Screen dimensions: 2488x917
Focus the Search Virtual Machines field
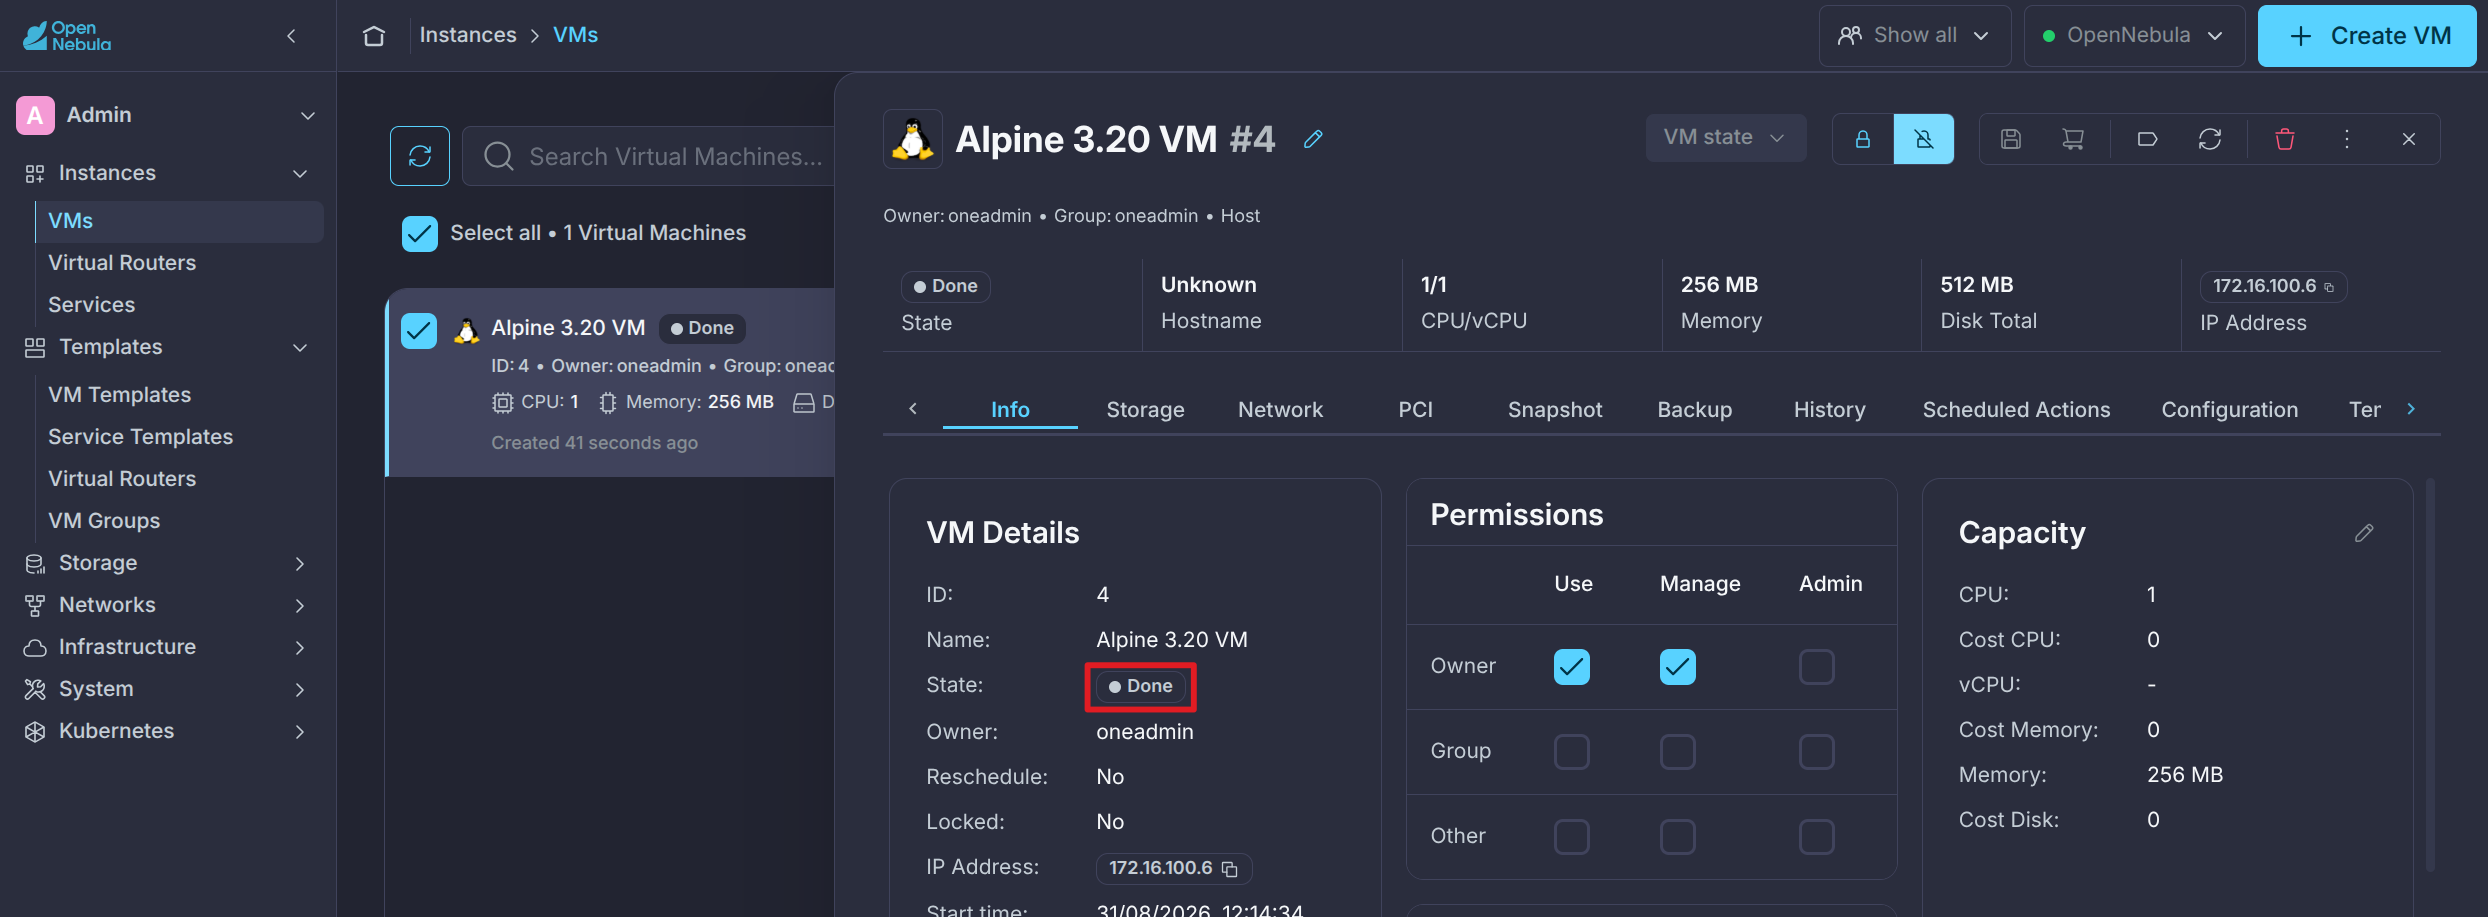coord(650,157)
